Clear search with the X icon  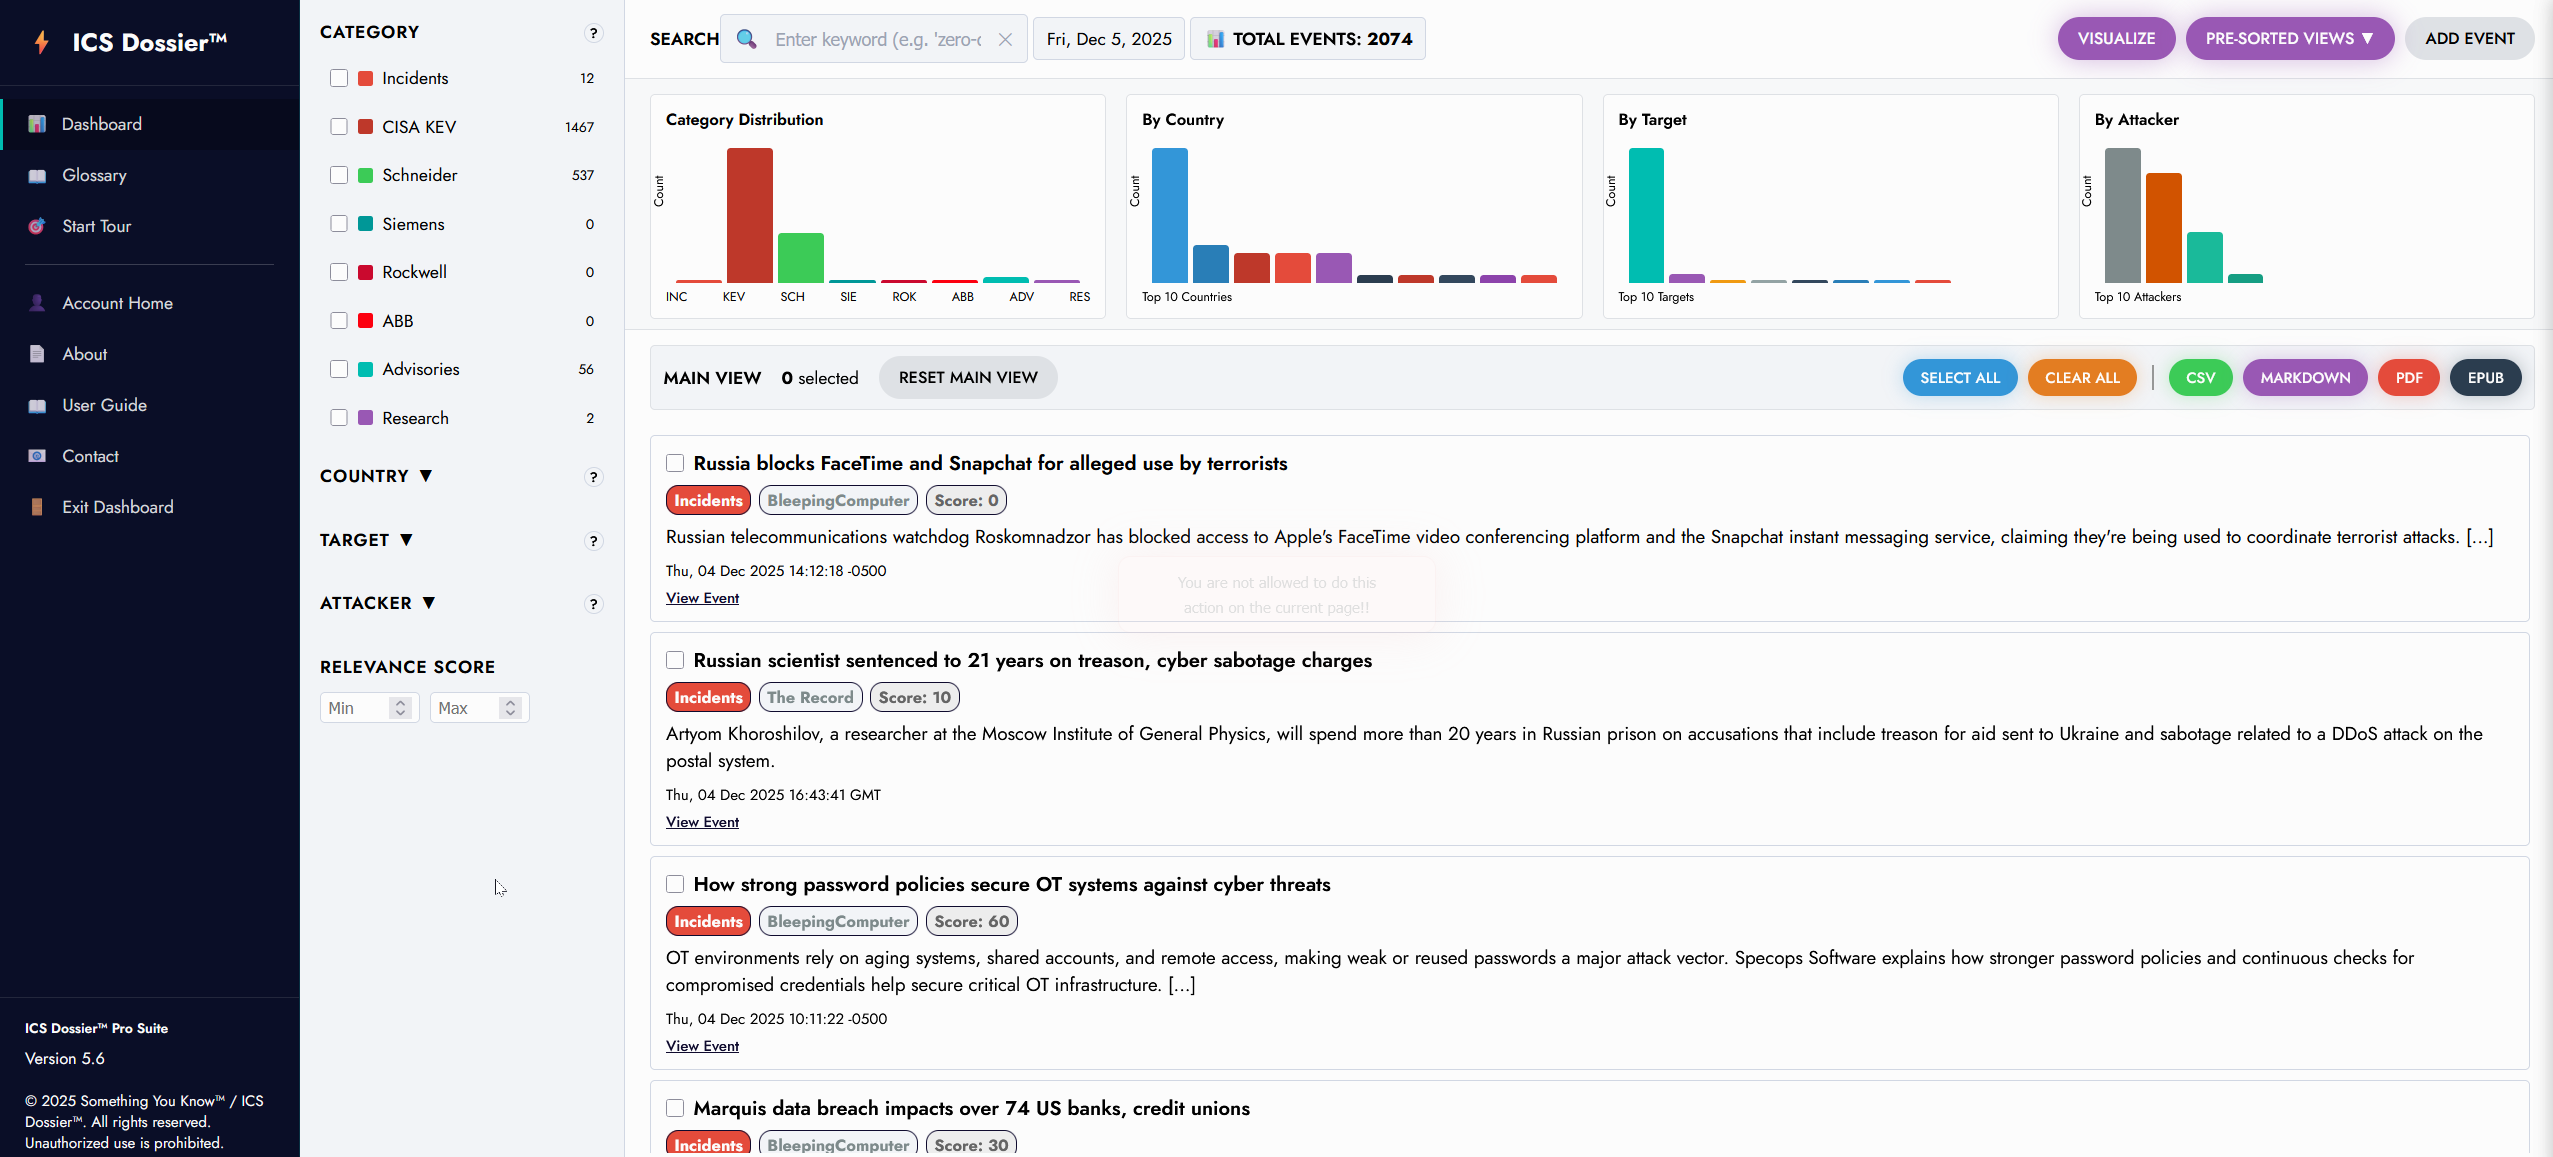click(x=1005, y=39)
